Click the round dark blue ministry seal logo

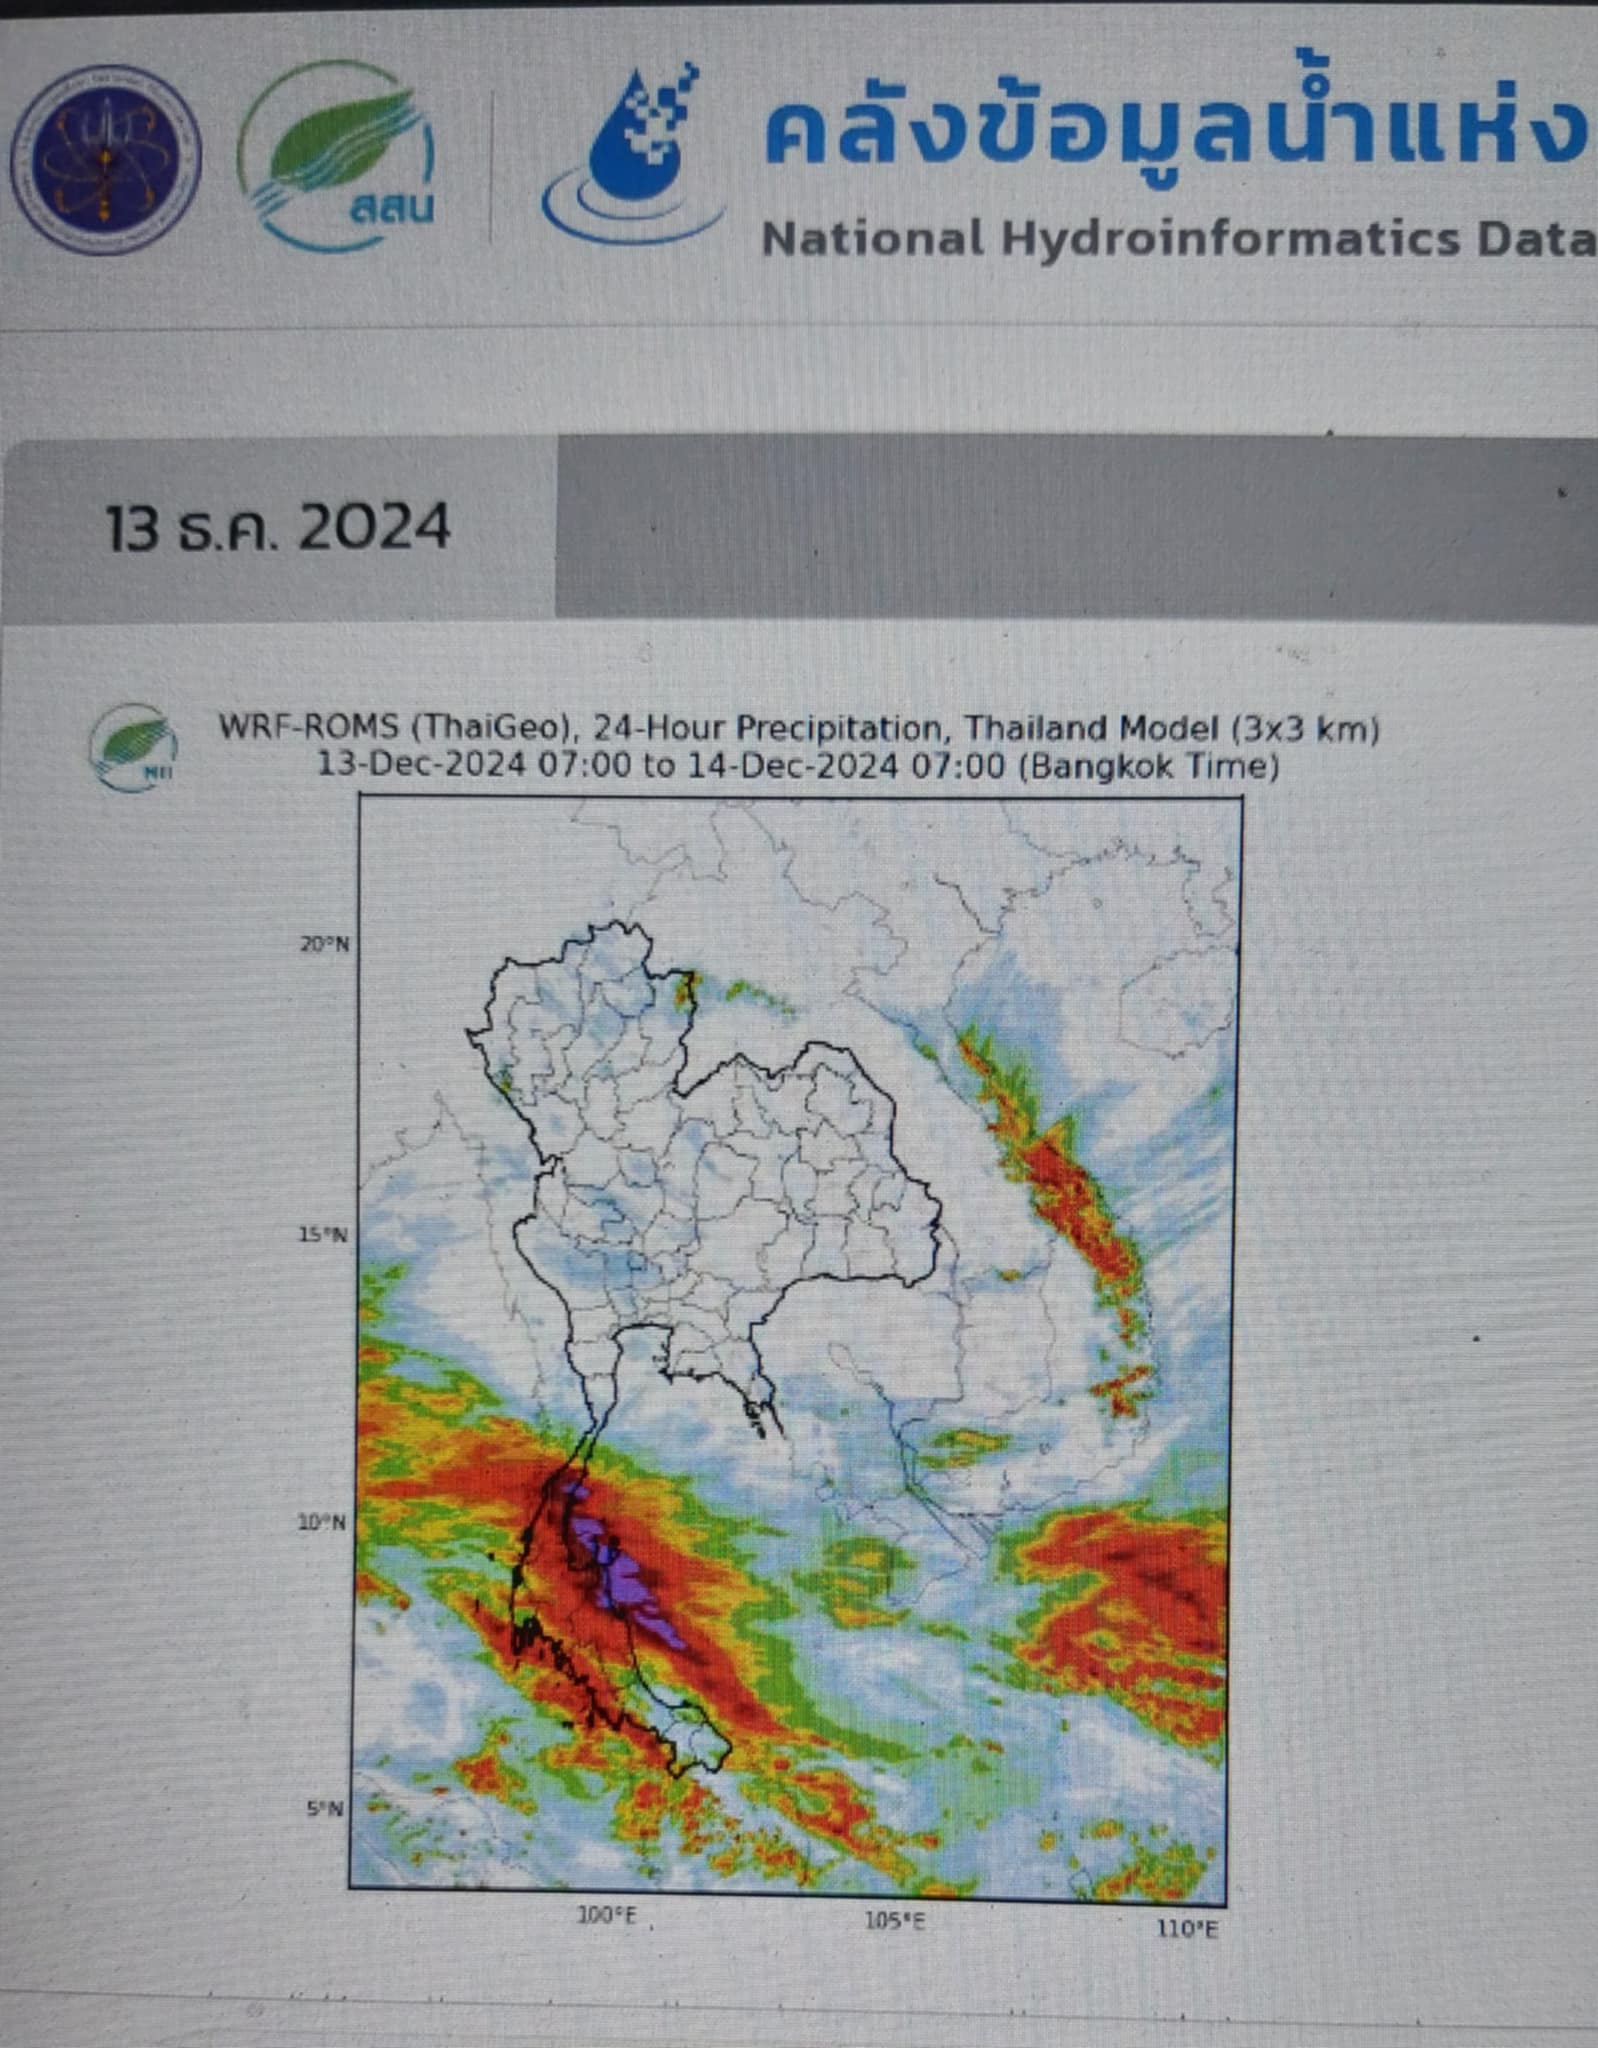(105, 160)
